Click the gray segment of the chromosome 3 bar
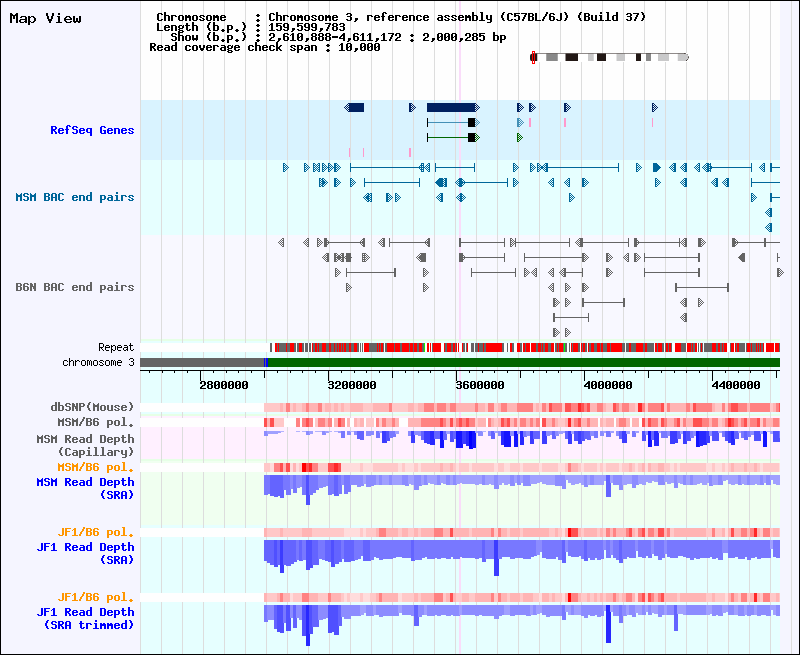This screenshot has width=800, height=655. pos(200,362)
